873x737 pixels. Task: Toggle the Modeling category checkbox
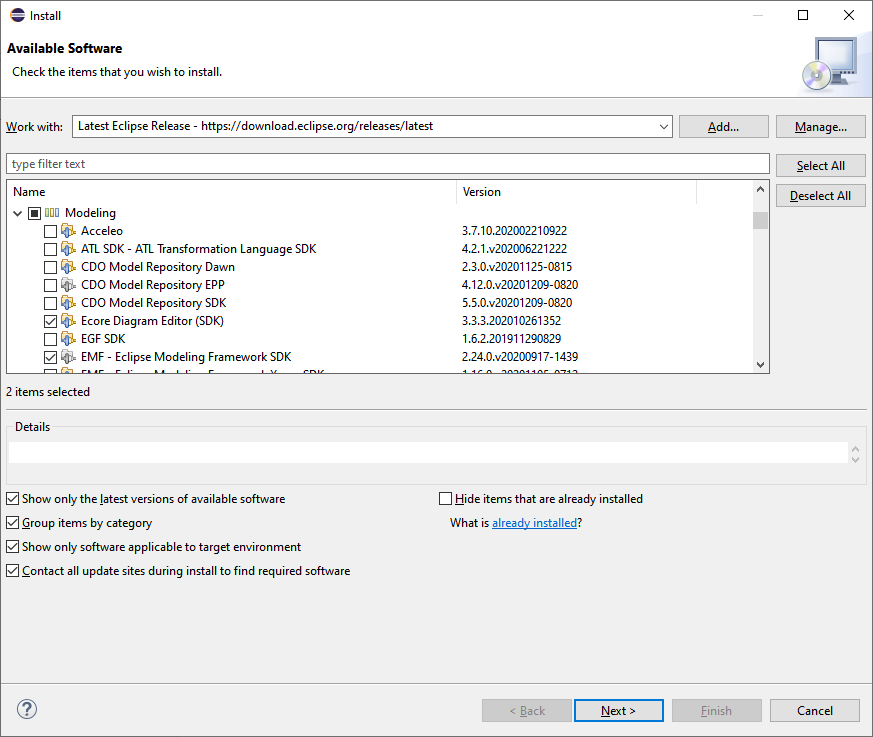35,213
